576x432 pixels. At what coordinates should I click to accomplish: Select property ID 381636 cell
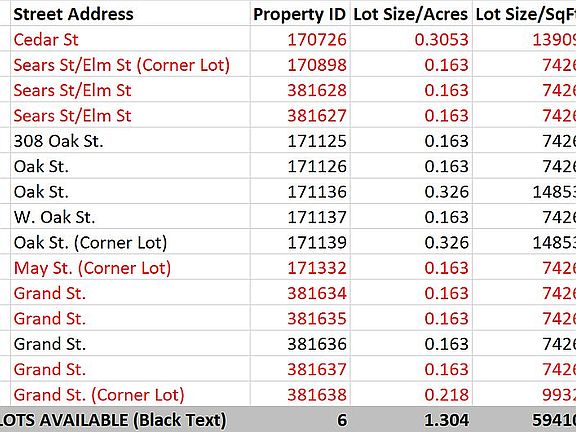click(x=300, y=343)
